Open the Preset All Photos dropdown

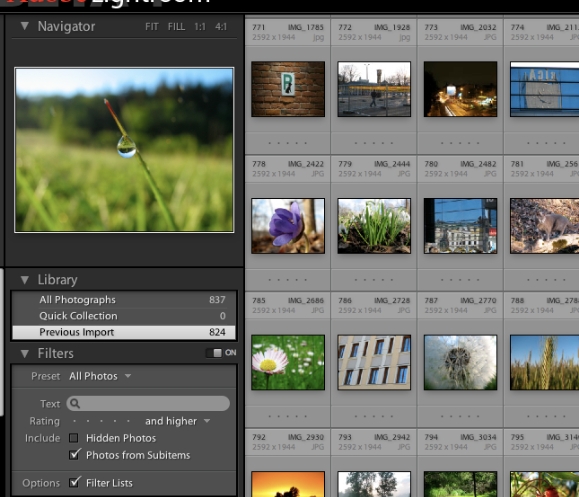click(100, 376)
